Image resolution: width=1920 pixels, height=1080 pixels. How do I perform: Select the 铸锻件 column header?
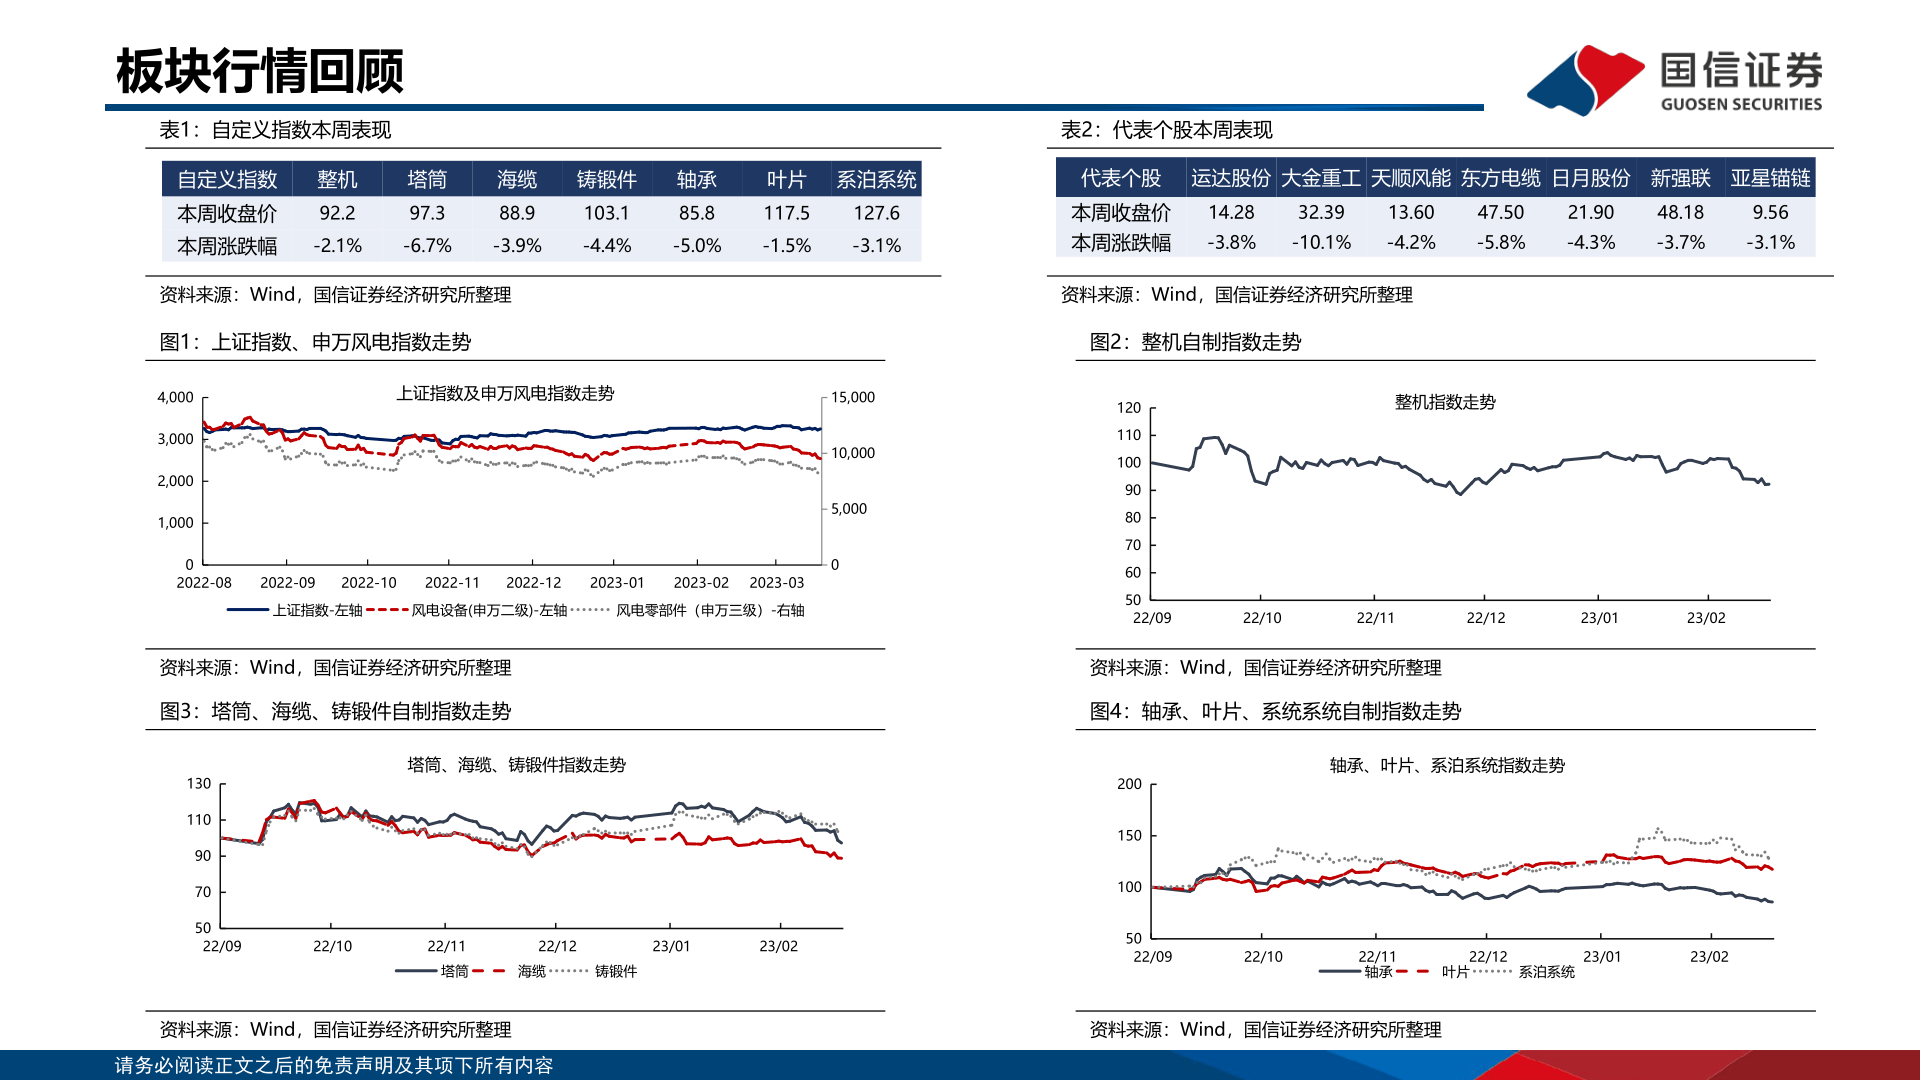(607, 179)
